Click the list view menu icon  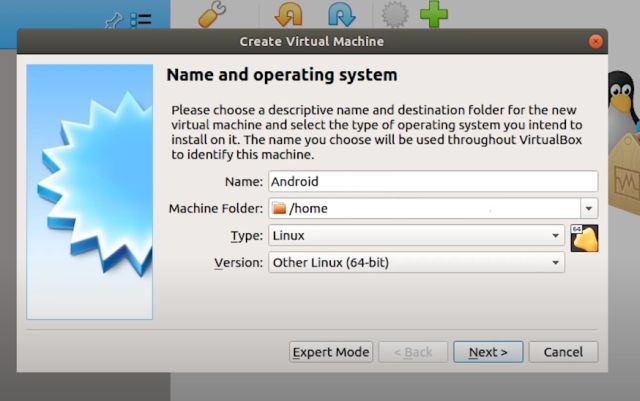pyautogui.click(x=141, y=19)
